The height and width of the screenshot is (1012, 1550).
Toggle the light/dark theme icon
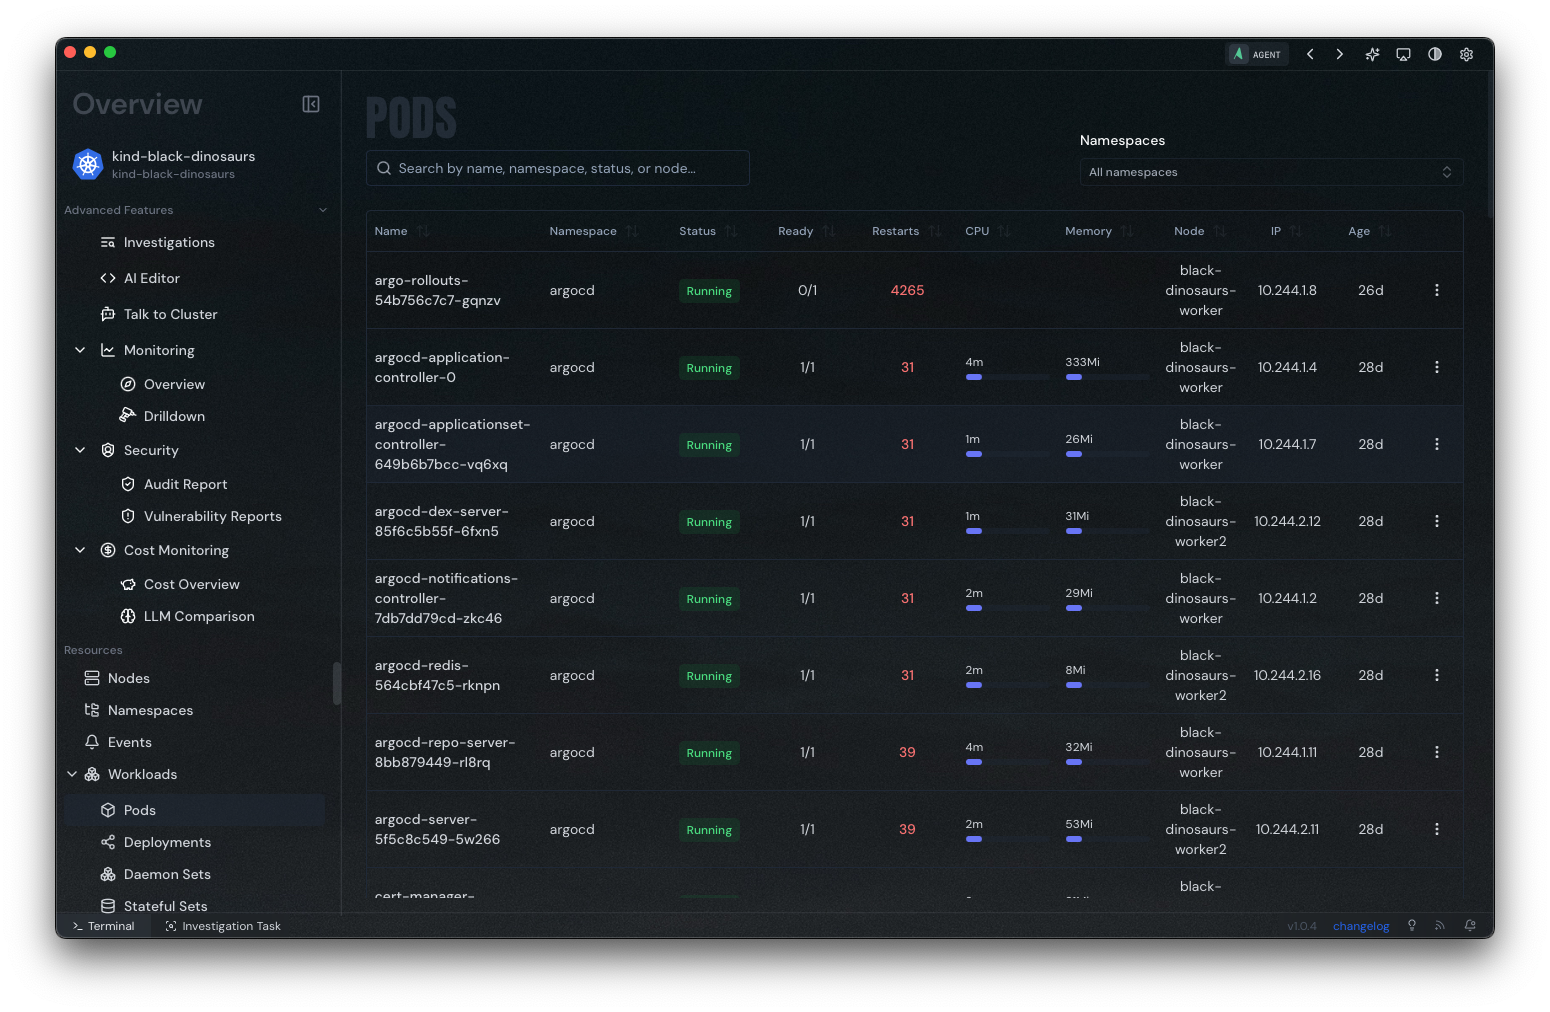[x=1435, y=54]
